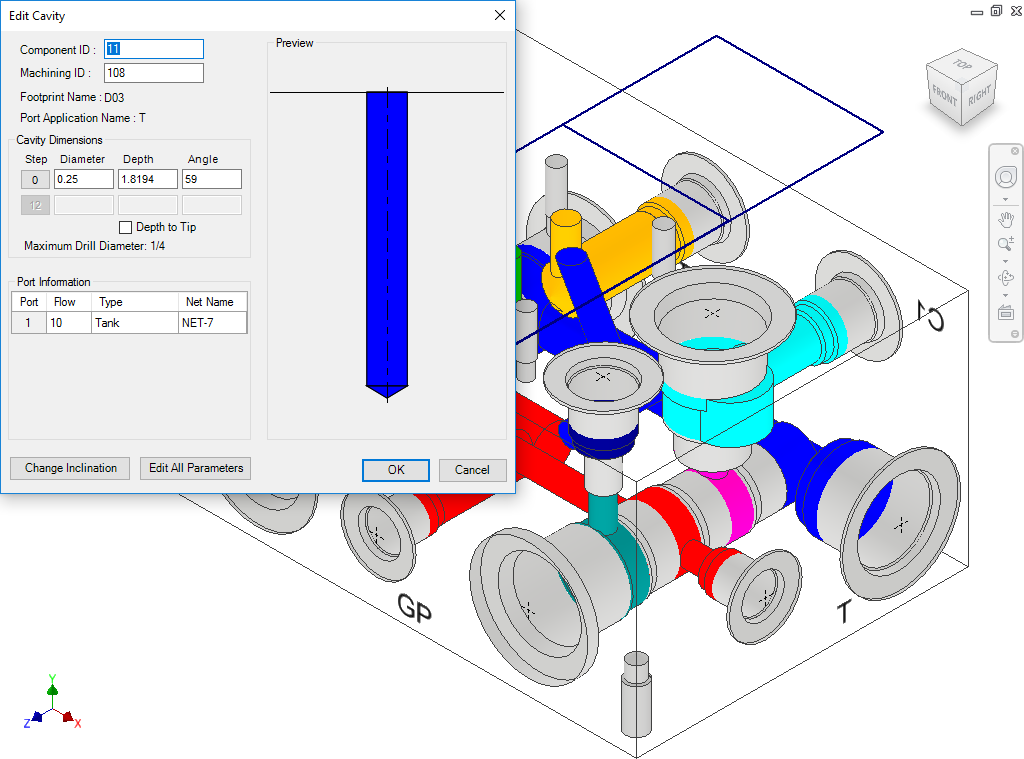Open the ShowMotion icon in navigation bar
1024x759 pixels.
point(1005,313)
